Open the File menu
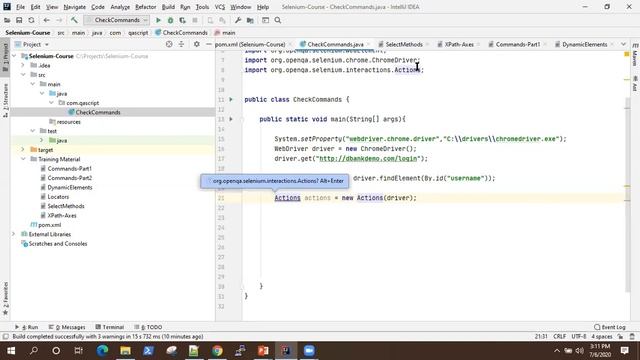 pos(20,7)
